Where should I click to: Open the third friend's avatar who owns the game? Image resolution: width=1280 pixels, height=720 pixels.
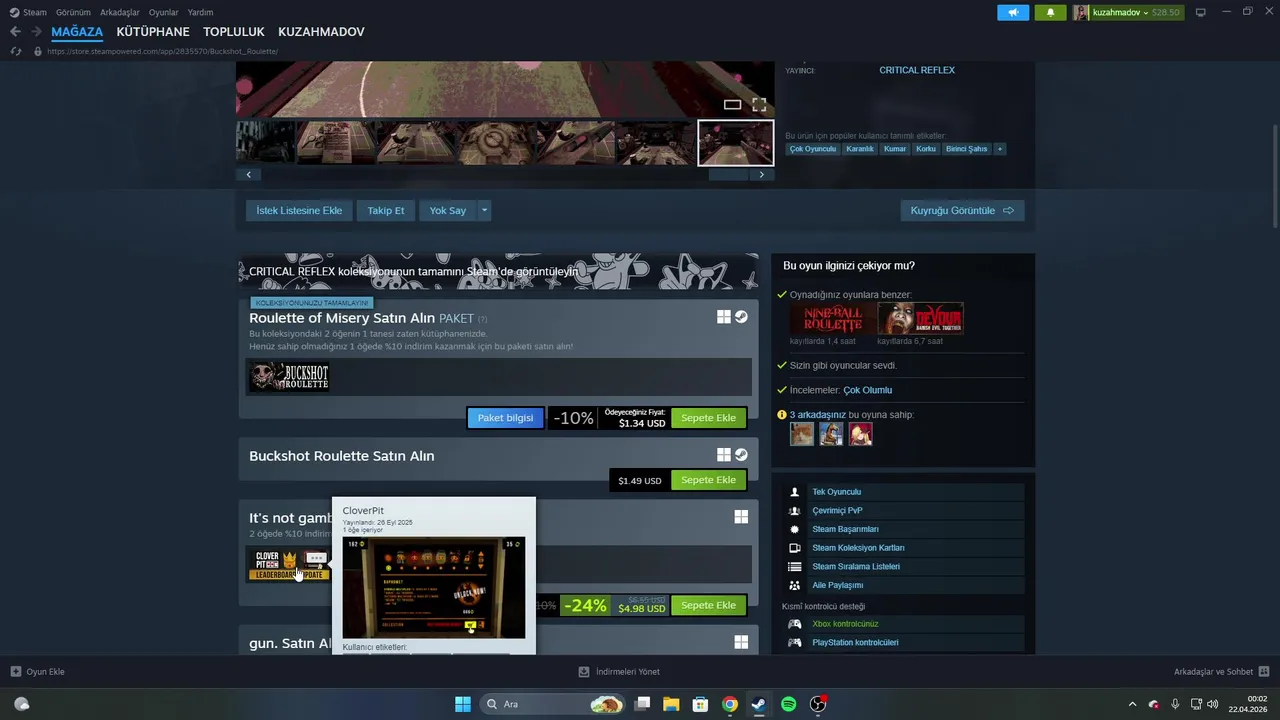pyautogui.click(x=860, y=433)
